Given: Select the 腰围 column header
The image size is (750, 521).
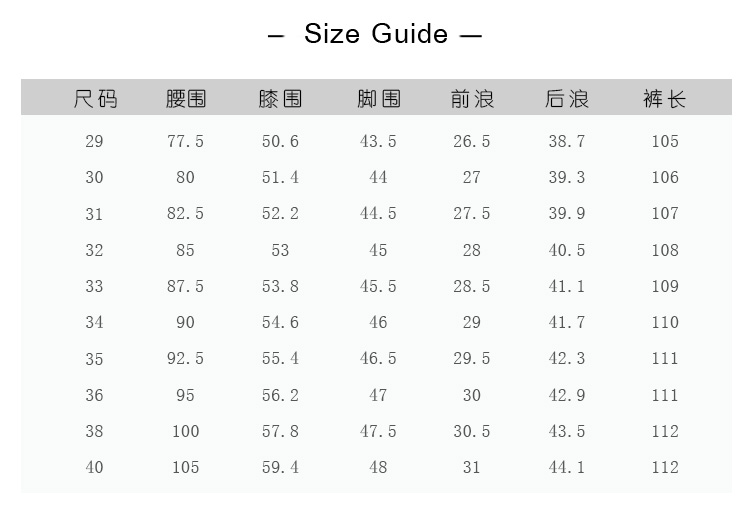Looking at the screenshot, I should tap(186, 99).
